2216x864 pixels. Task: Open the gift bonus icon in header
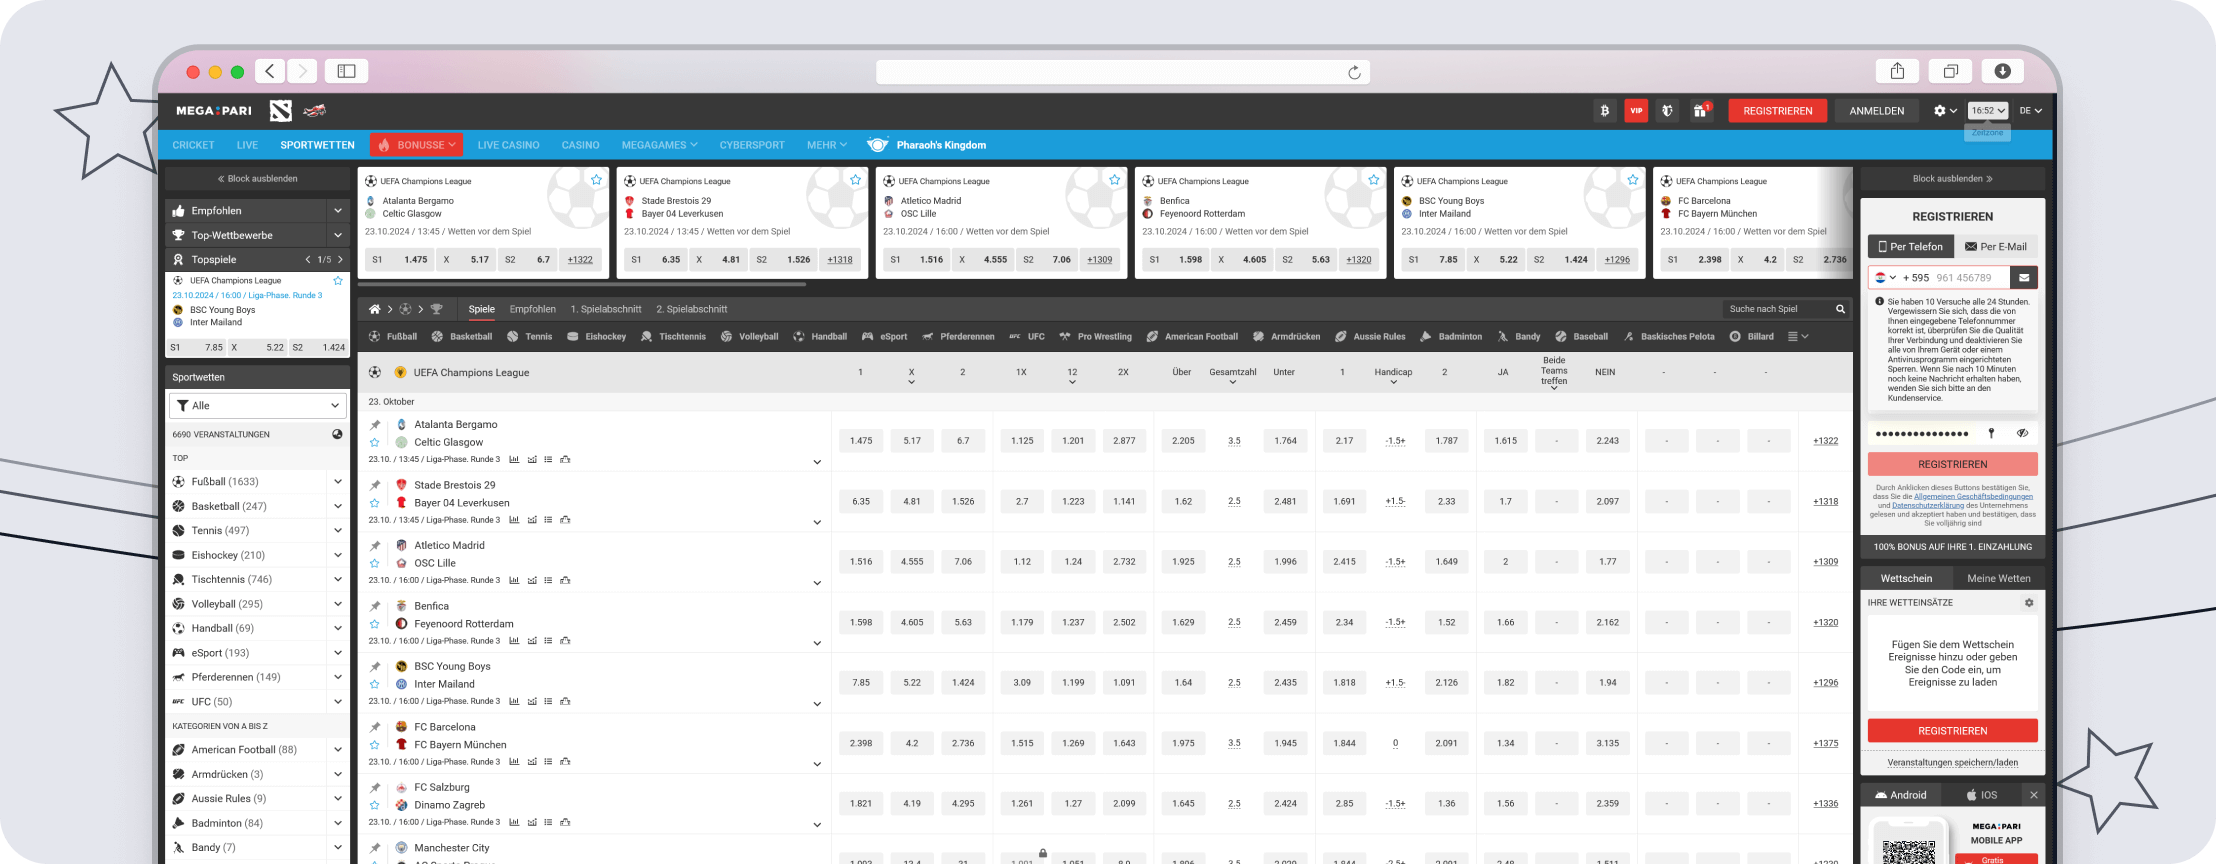click(1701, 111)
